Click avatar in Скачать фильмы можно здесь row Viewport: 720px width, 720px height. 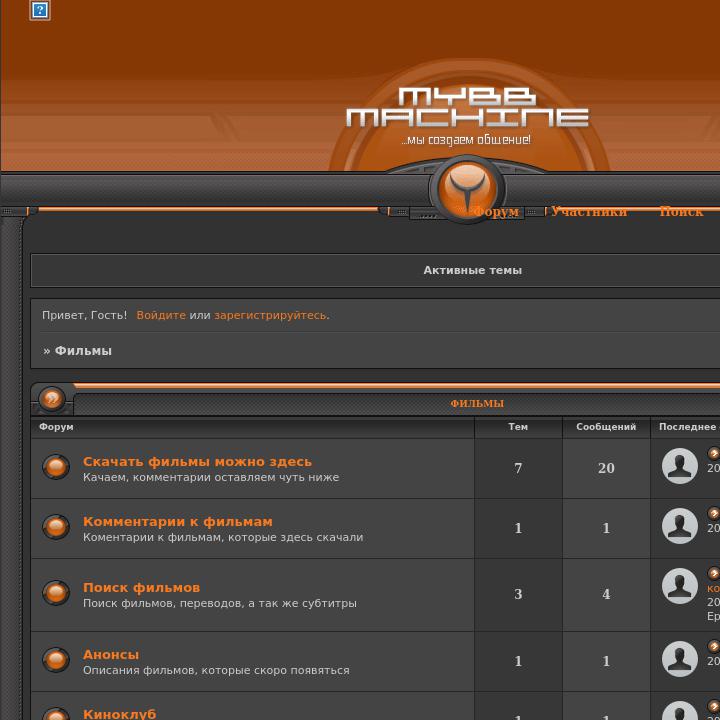click(680, 466)
